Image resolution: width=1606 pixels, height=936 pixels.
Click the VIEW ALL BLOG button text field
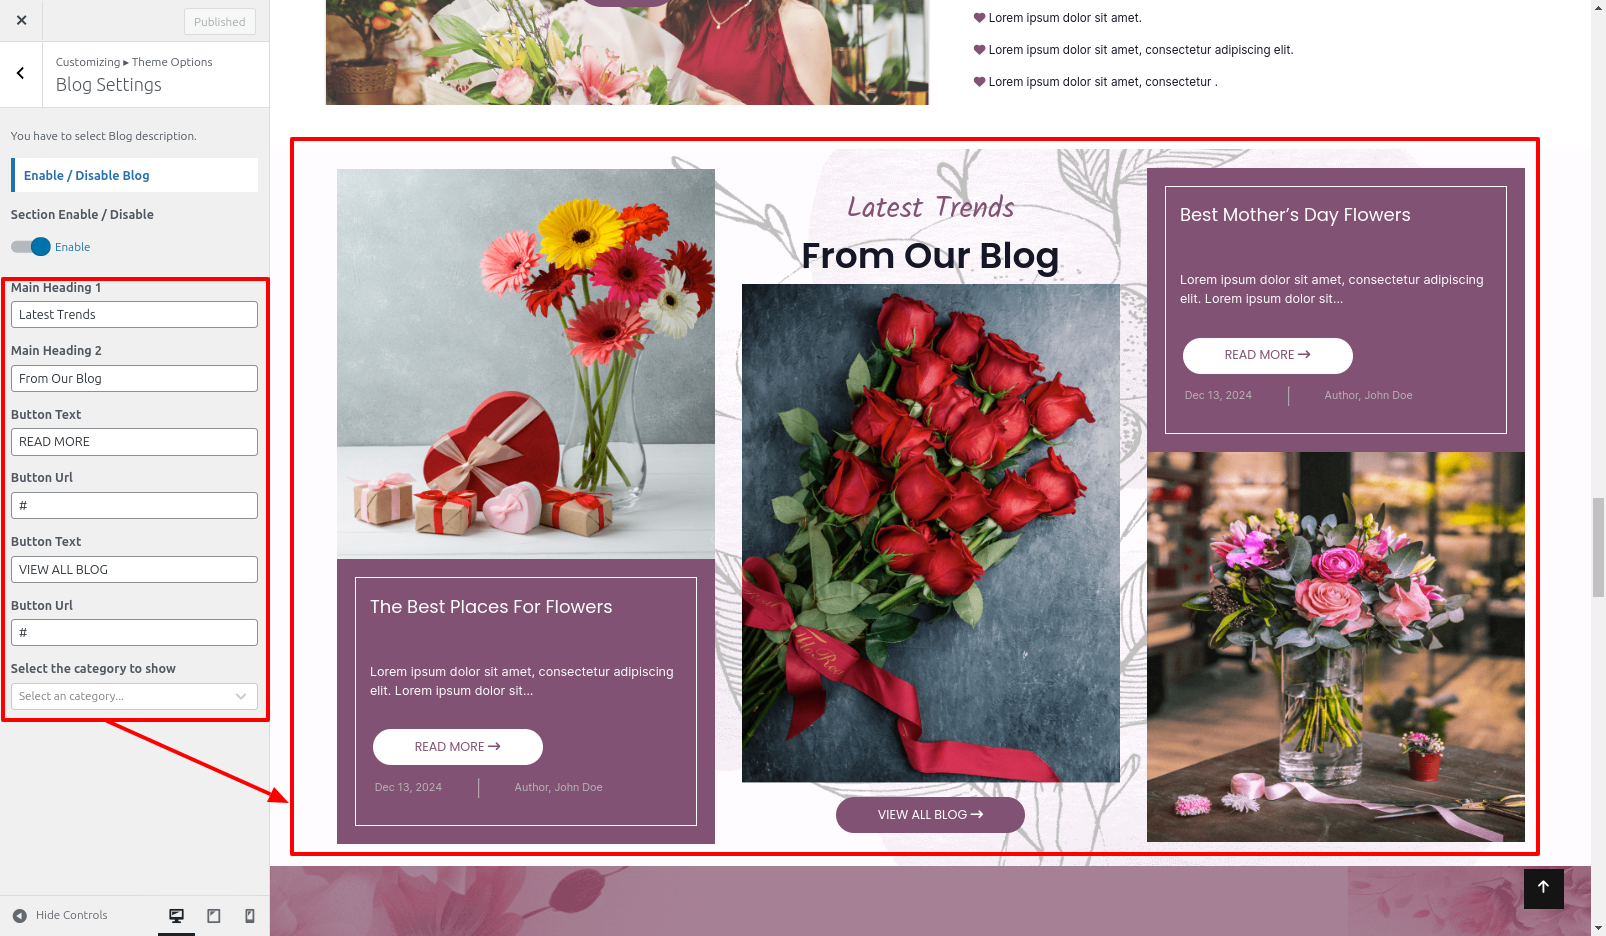pos(134,570)
